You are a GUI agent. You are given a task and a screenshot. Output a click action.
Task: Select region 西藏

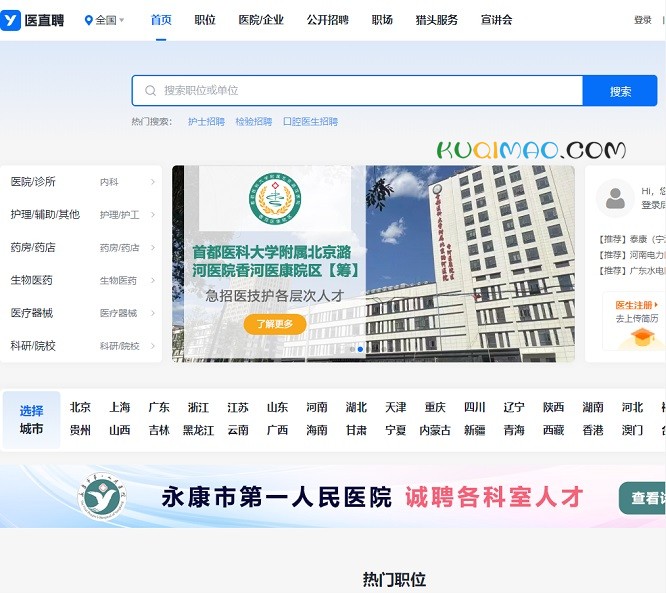[x=553, y=430]
